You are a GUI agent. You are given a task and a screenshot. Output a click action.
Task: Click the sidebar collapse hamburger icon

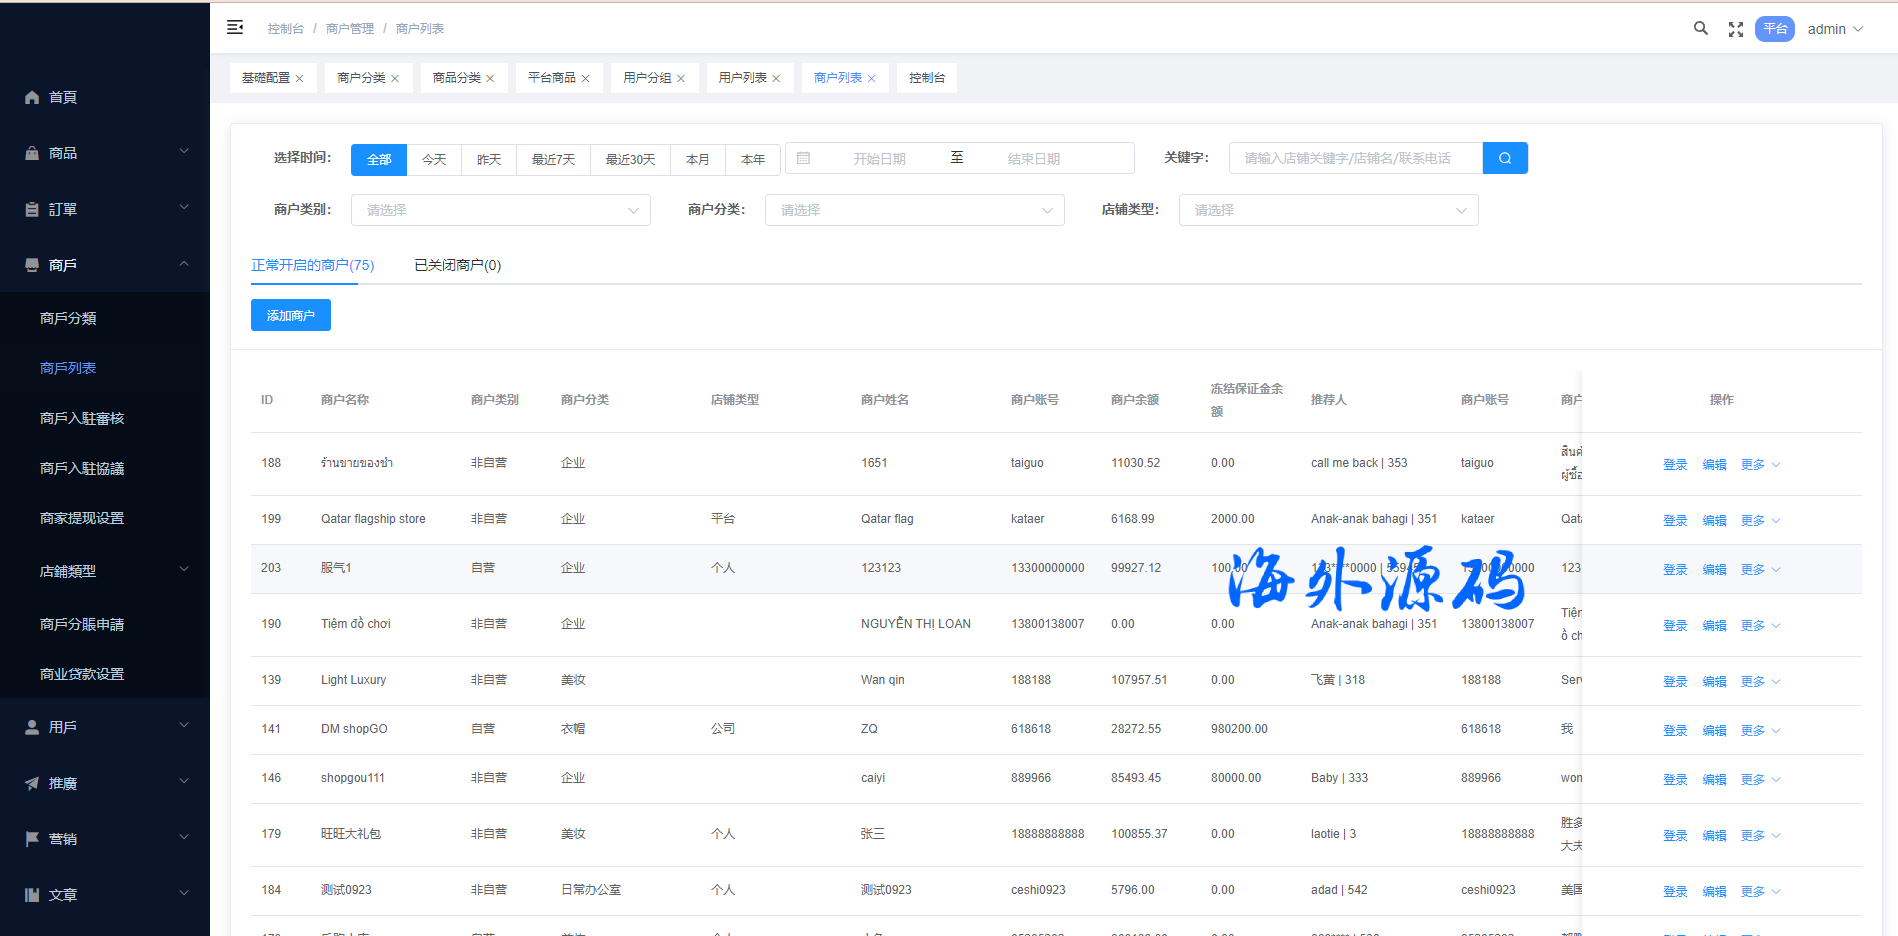[235, 28]
